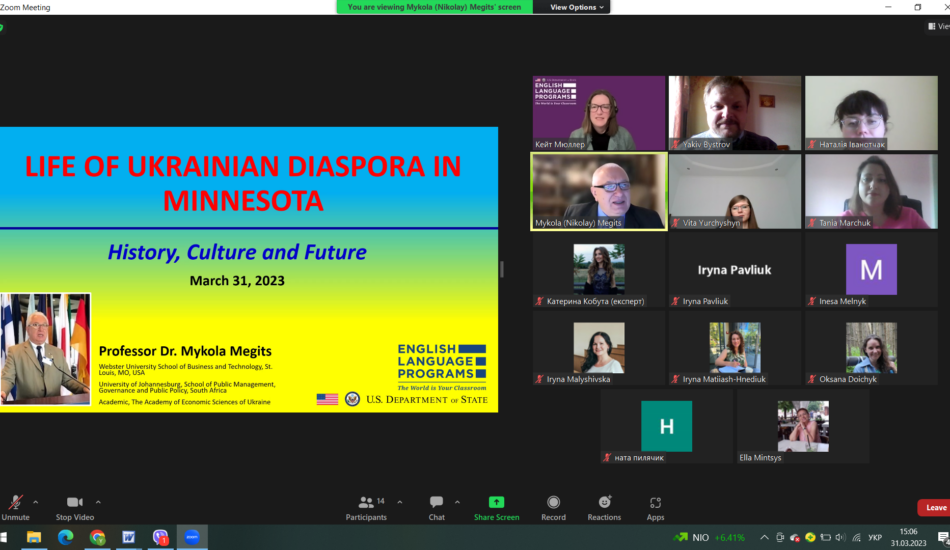Open the View Options dropdown
This screenshot has height=550, width=950.
578,7
